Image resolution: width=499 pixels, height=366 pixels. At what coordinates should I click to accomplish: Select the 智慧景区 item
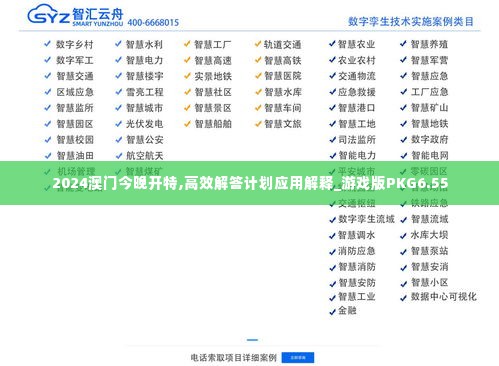click(213, 108)
